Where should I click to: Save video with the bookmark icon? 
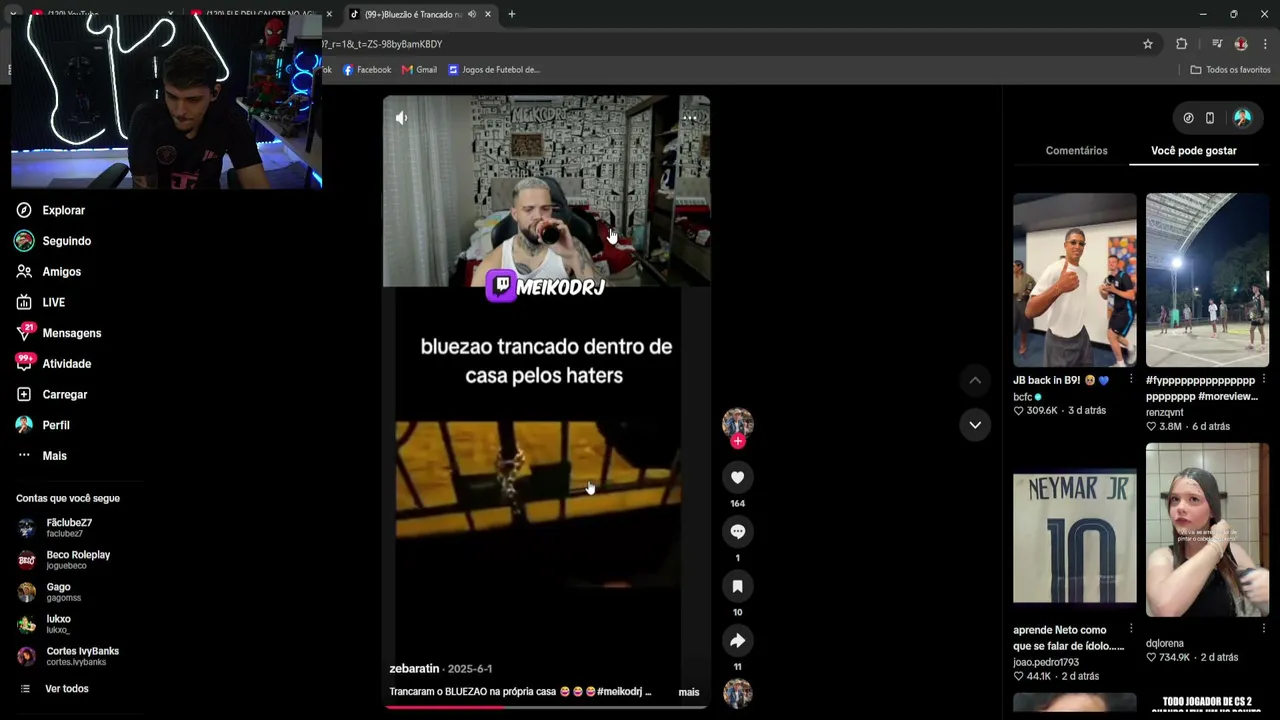tap(737, 586)
